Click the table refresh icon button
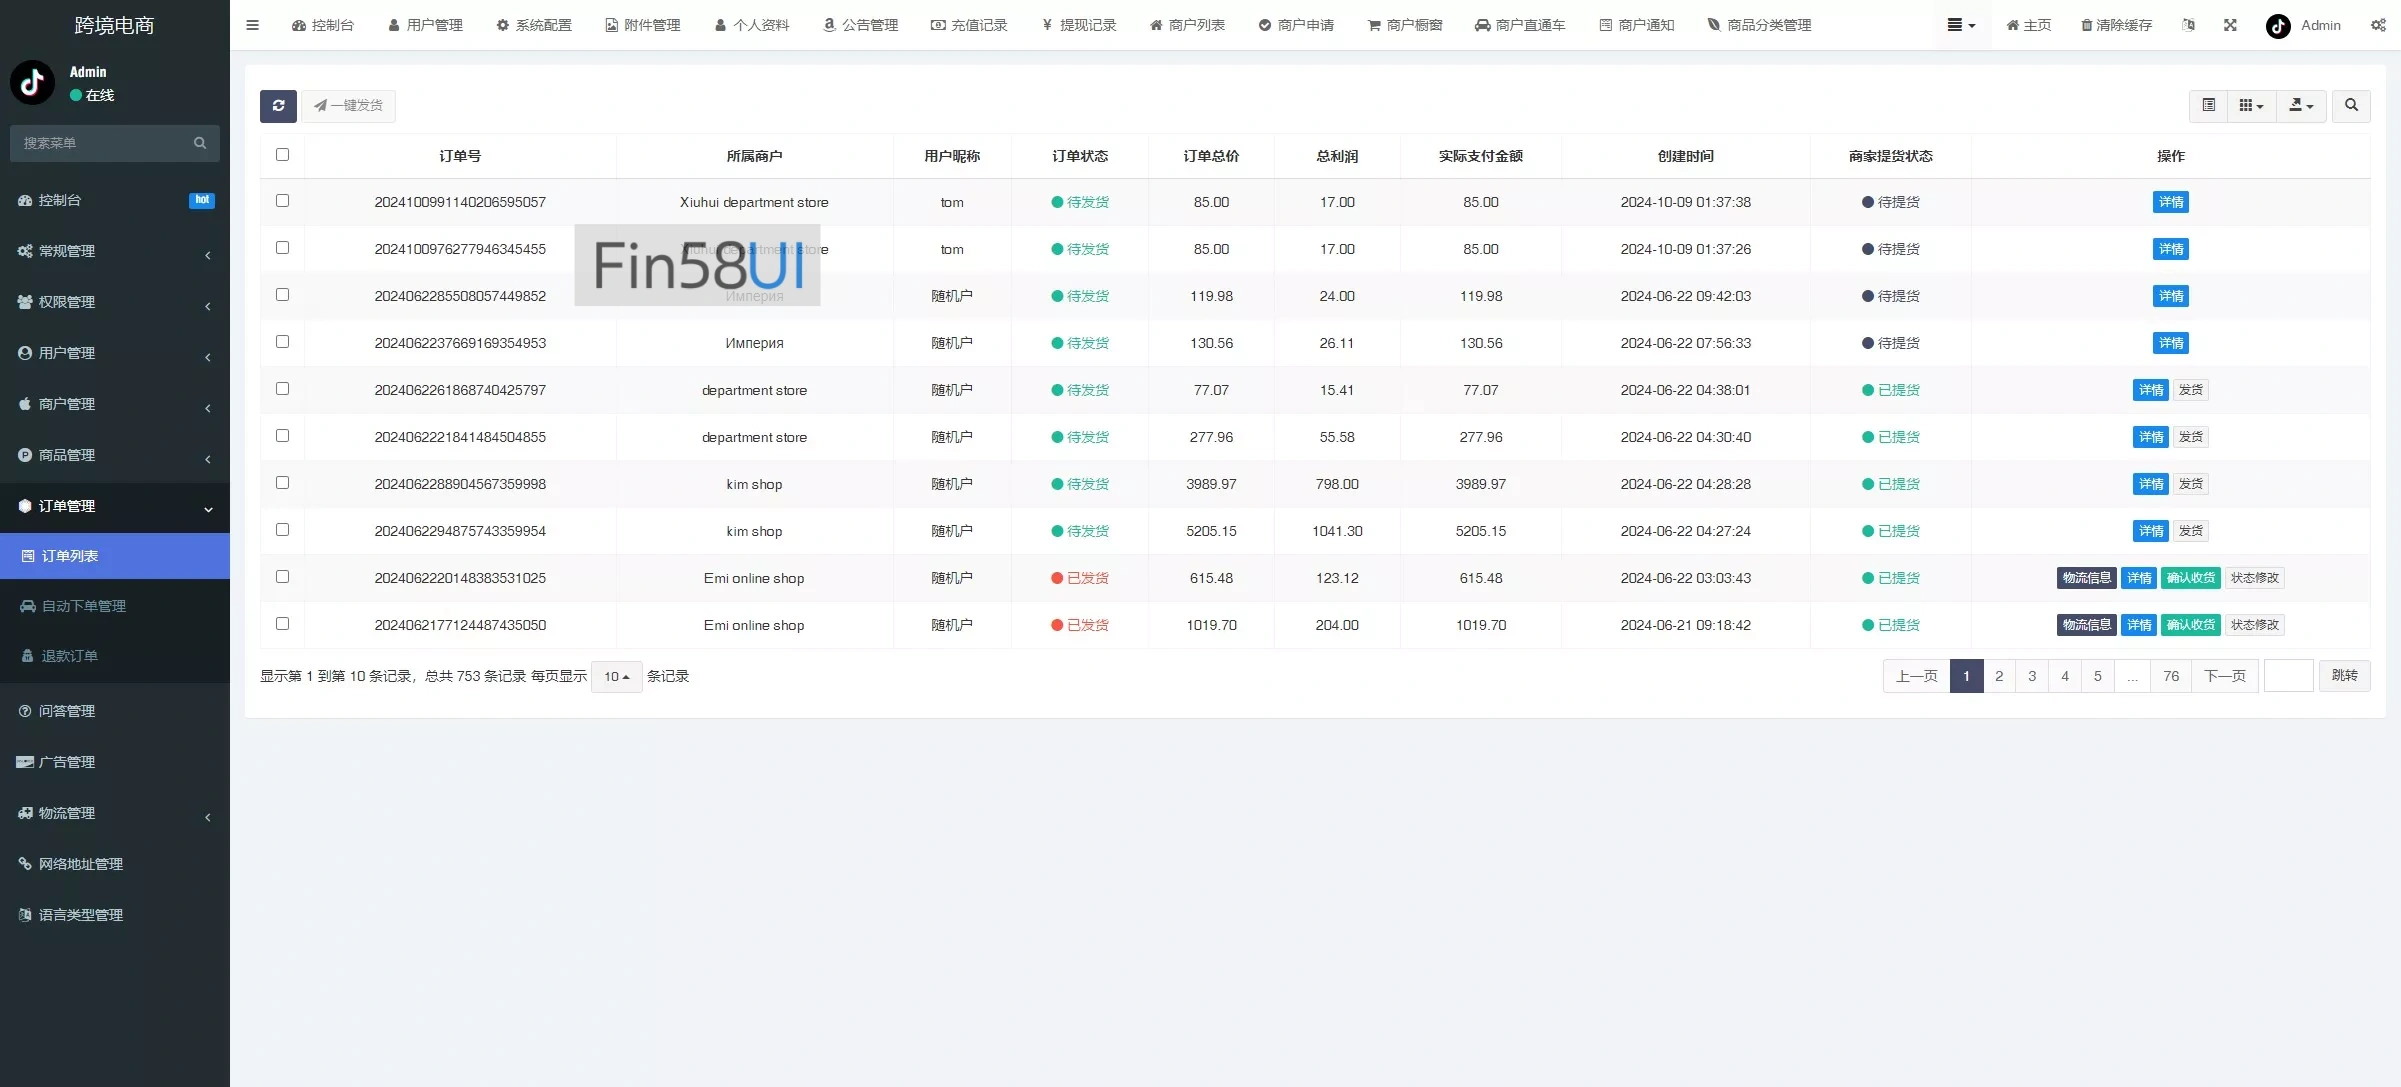This screenshot has width=2401, height=1087. pos(278,106)
